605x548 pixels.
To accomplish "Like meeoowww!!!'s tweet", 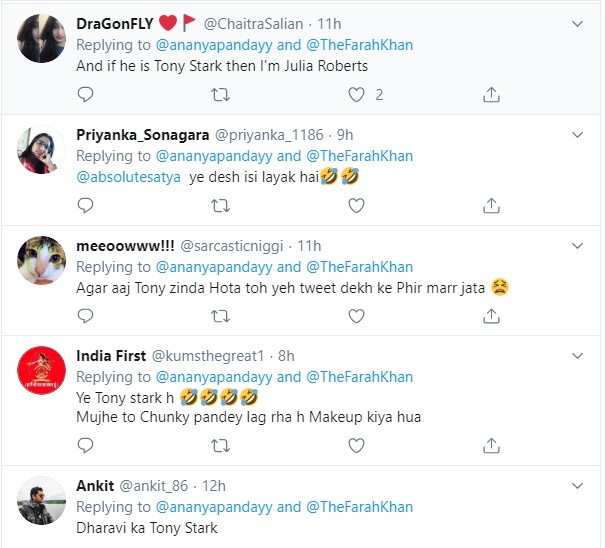I will click(x=355, y=315).
